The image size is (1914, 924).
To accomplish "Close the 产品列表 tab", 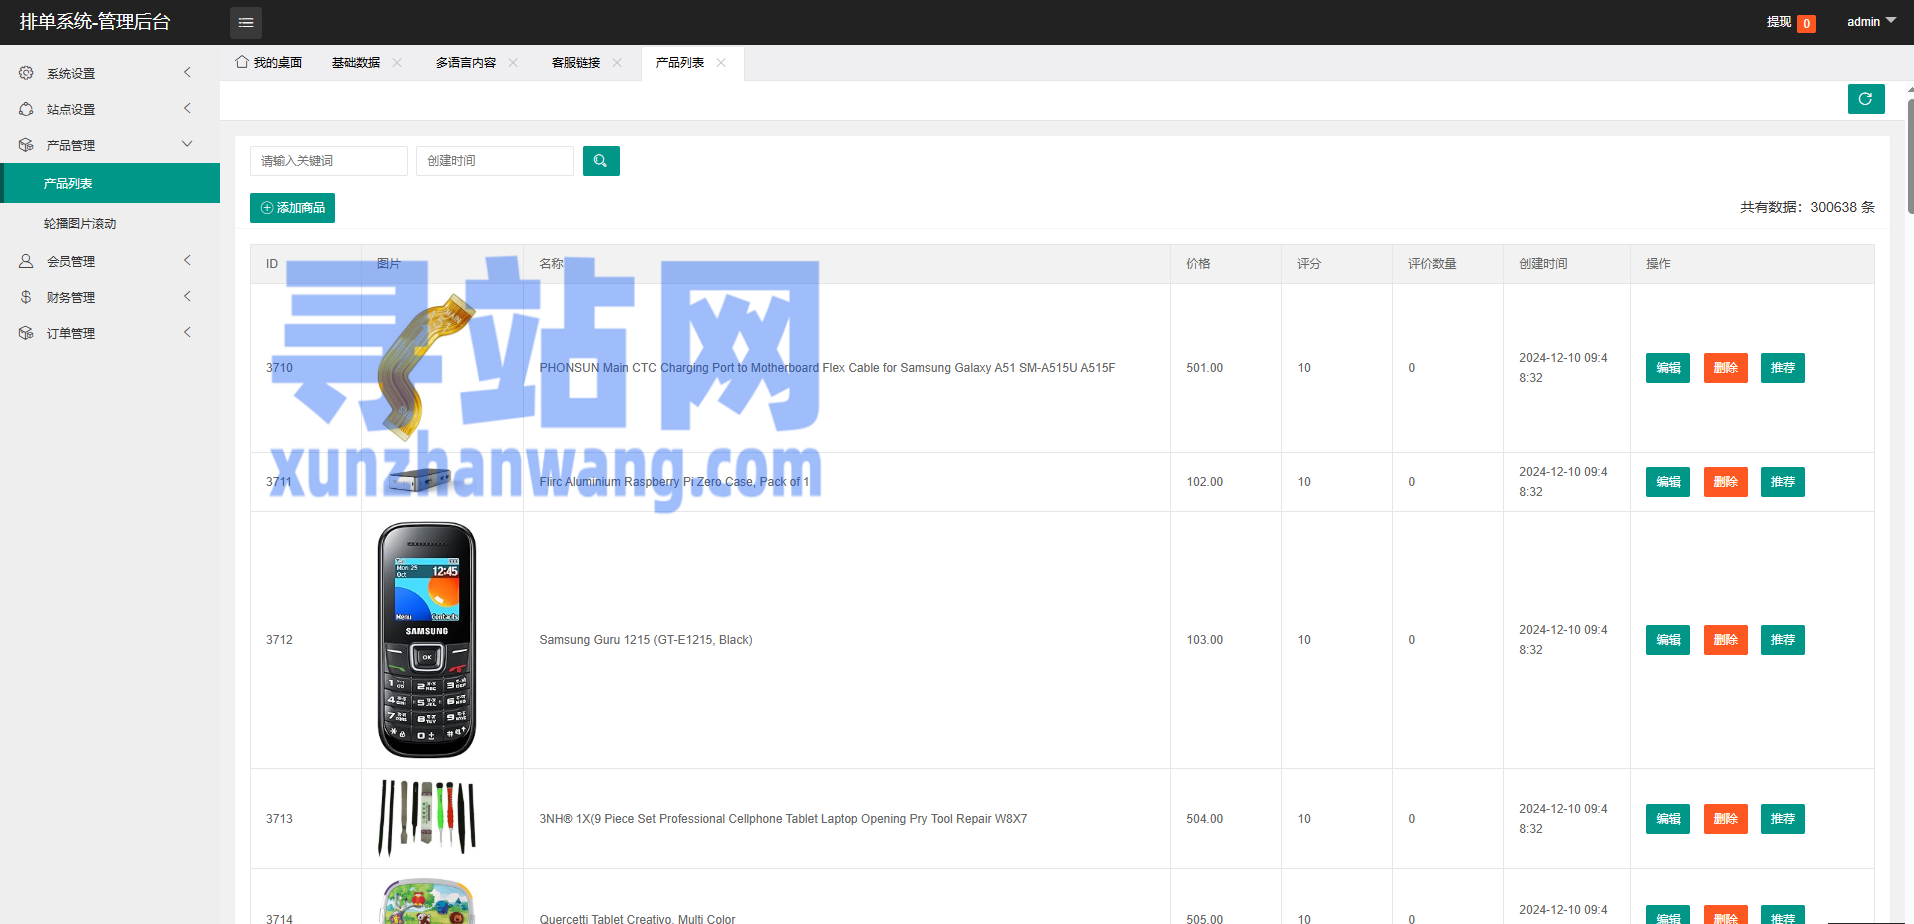I will coord(721,62).
